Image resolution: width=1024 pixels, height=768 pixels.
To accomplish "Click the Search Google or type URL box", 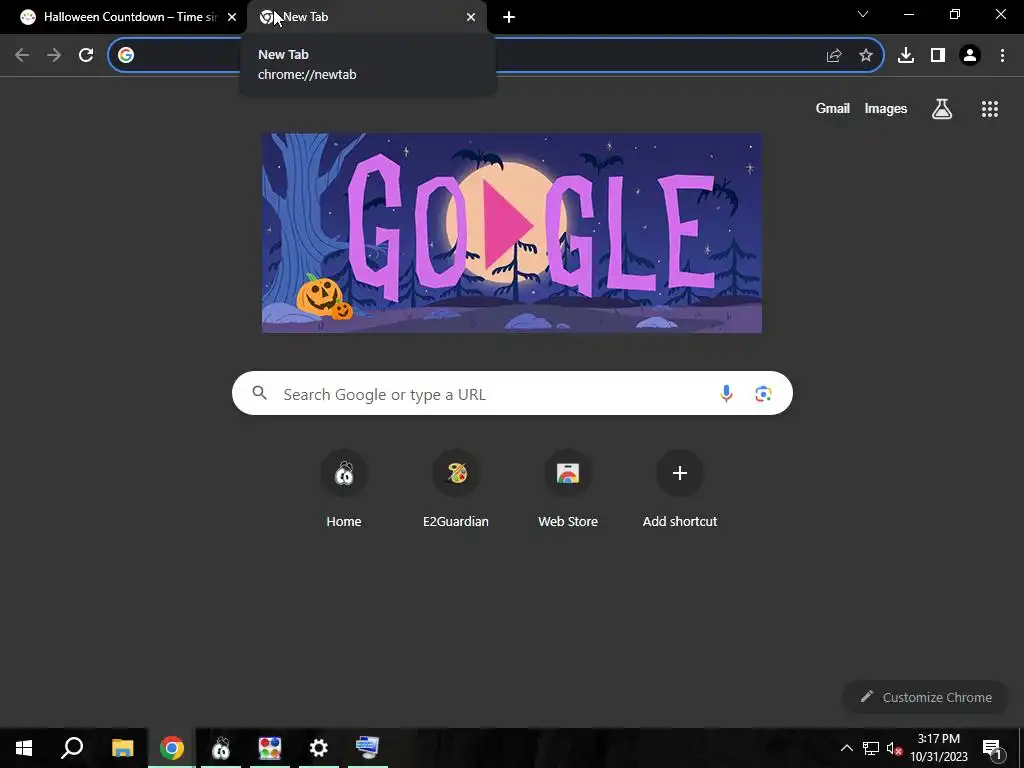I will pyautogui.click(x=512, y=393).
